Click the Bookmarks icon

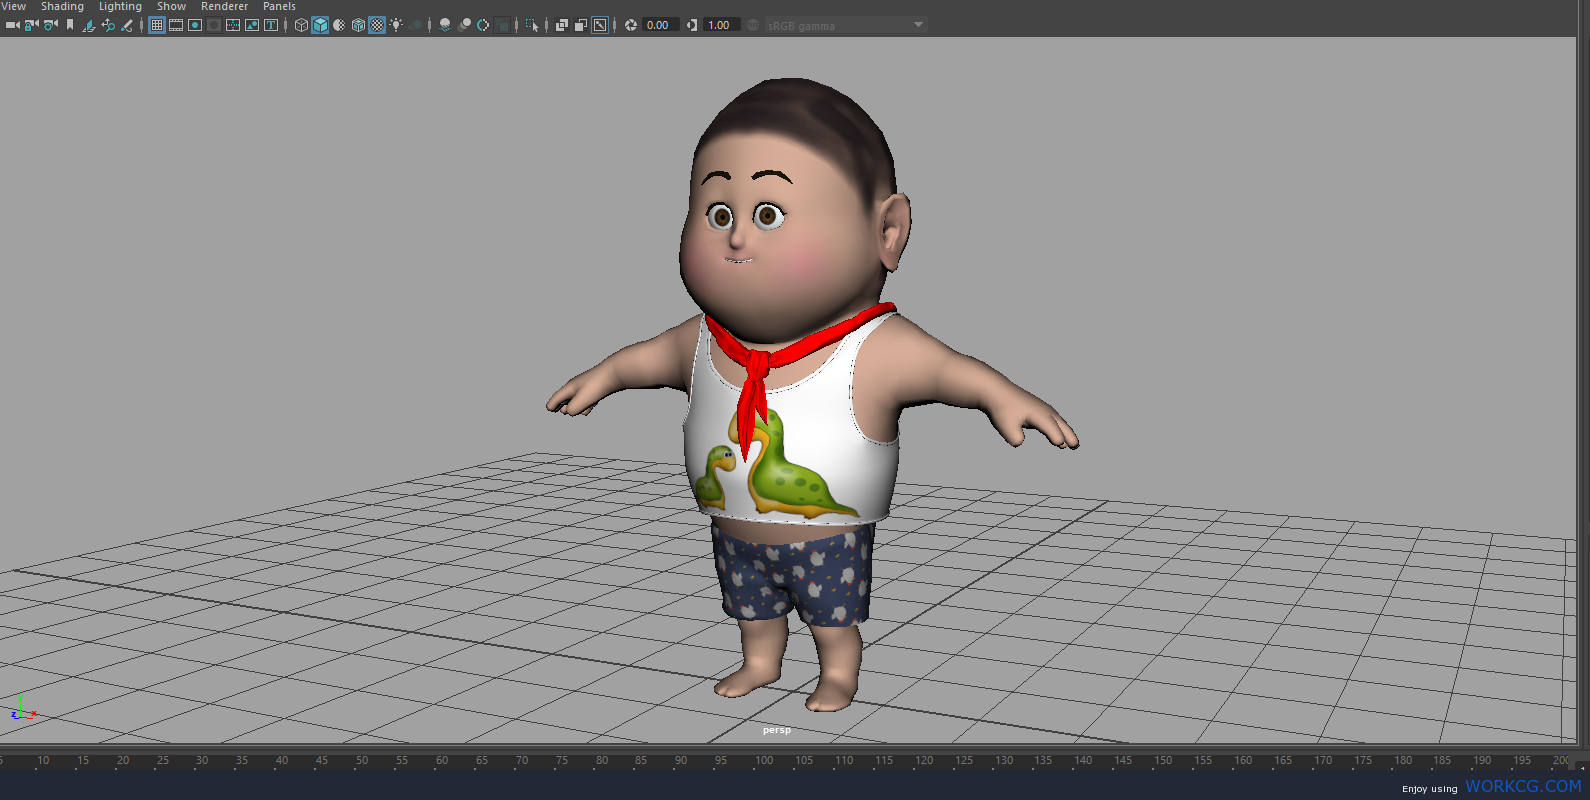(x=70, y=25)
